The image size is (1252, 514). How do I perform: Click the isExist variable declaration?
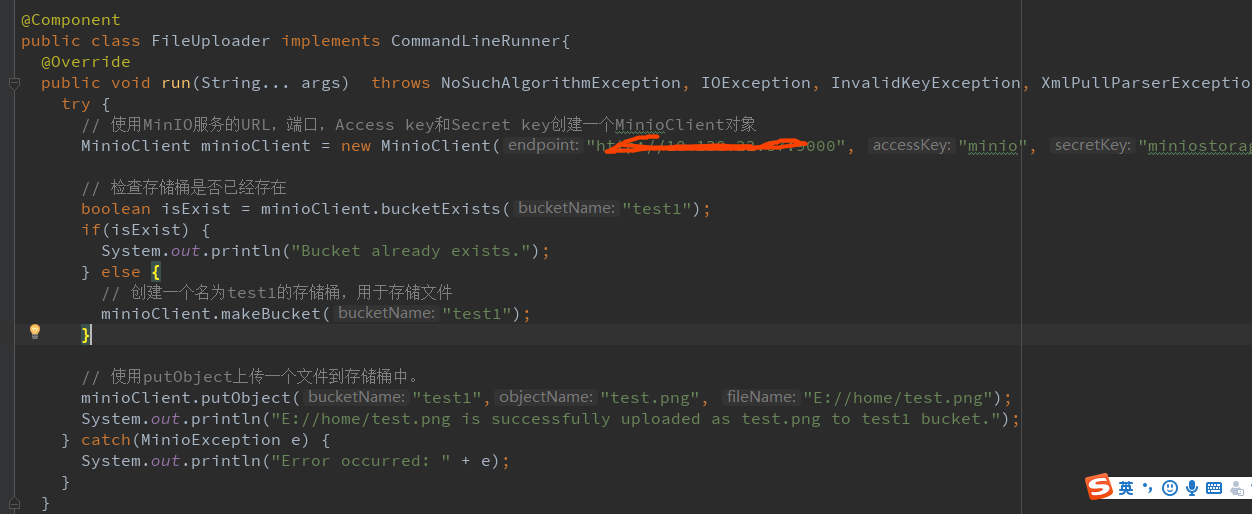click(196, 209)
